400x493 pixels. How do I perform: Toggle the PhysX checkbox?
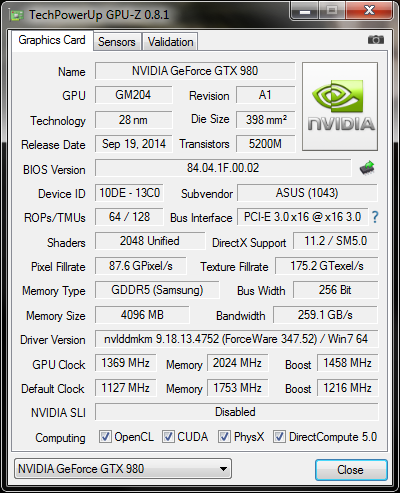[x=224, y=437]
